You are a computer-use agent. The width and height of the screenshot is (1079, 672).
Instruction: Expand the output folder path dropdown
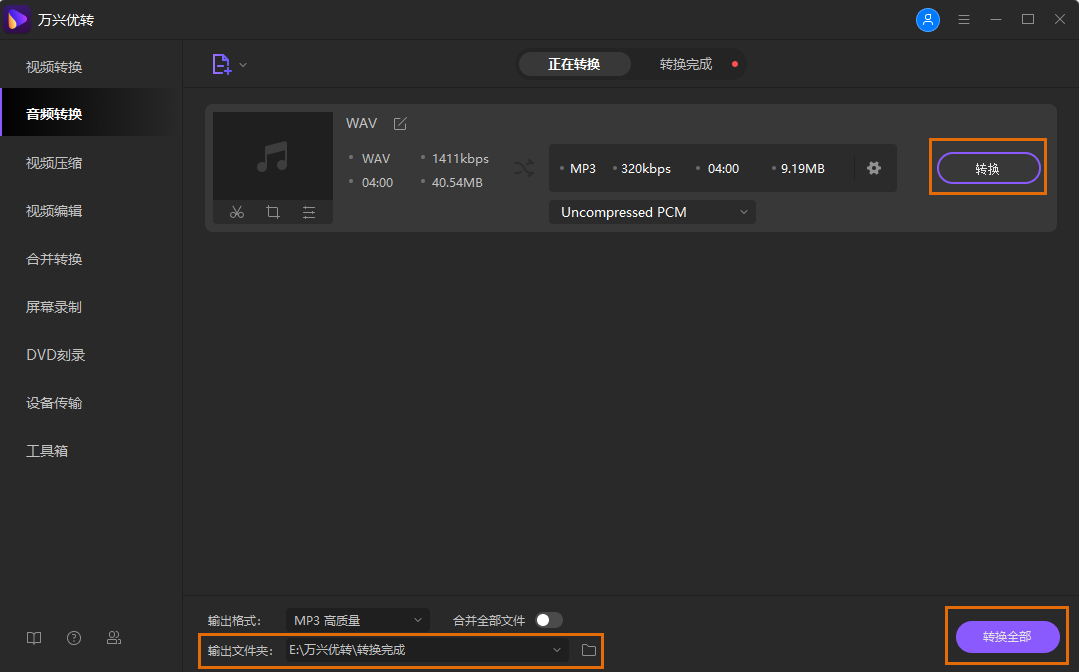coord(556,649)
